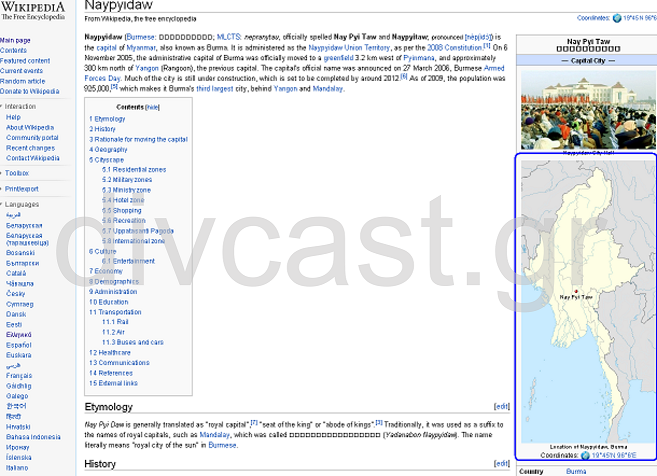657x476 pixels.
Task: Edit the History section
Action: (502, 463)
